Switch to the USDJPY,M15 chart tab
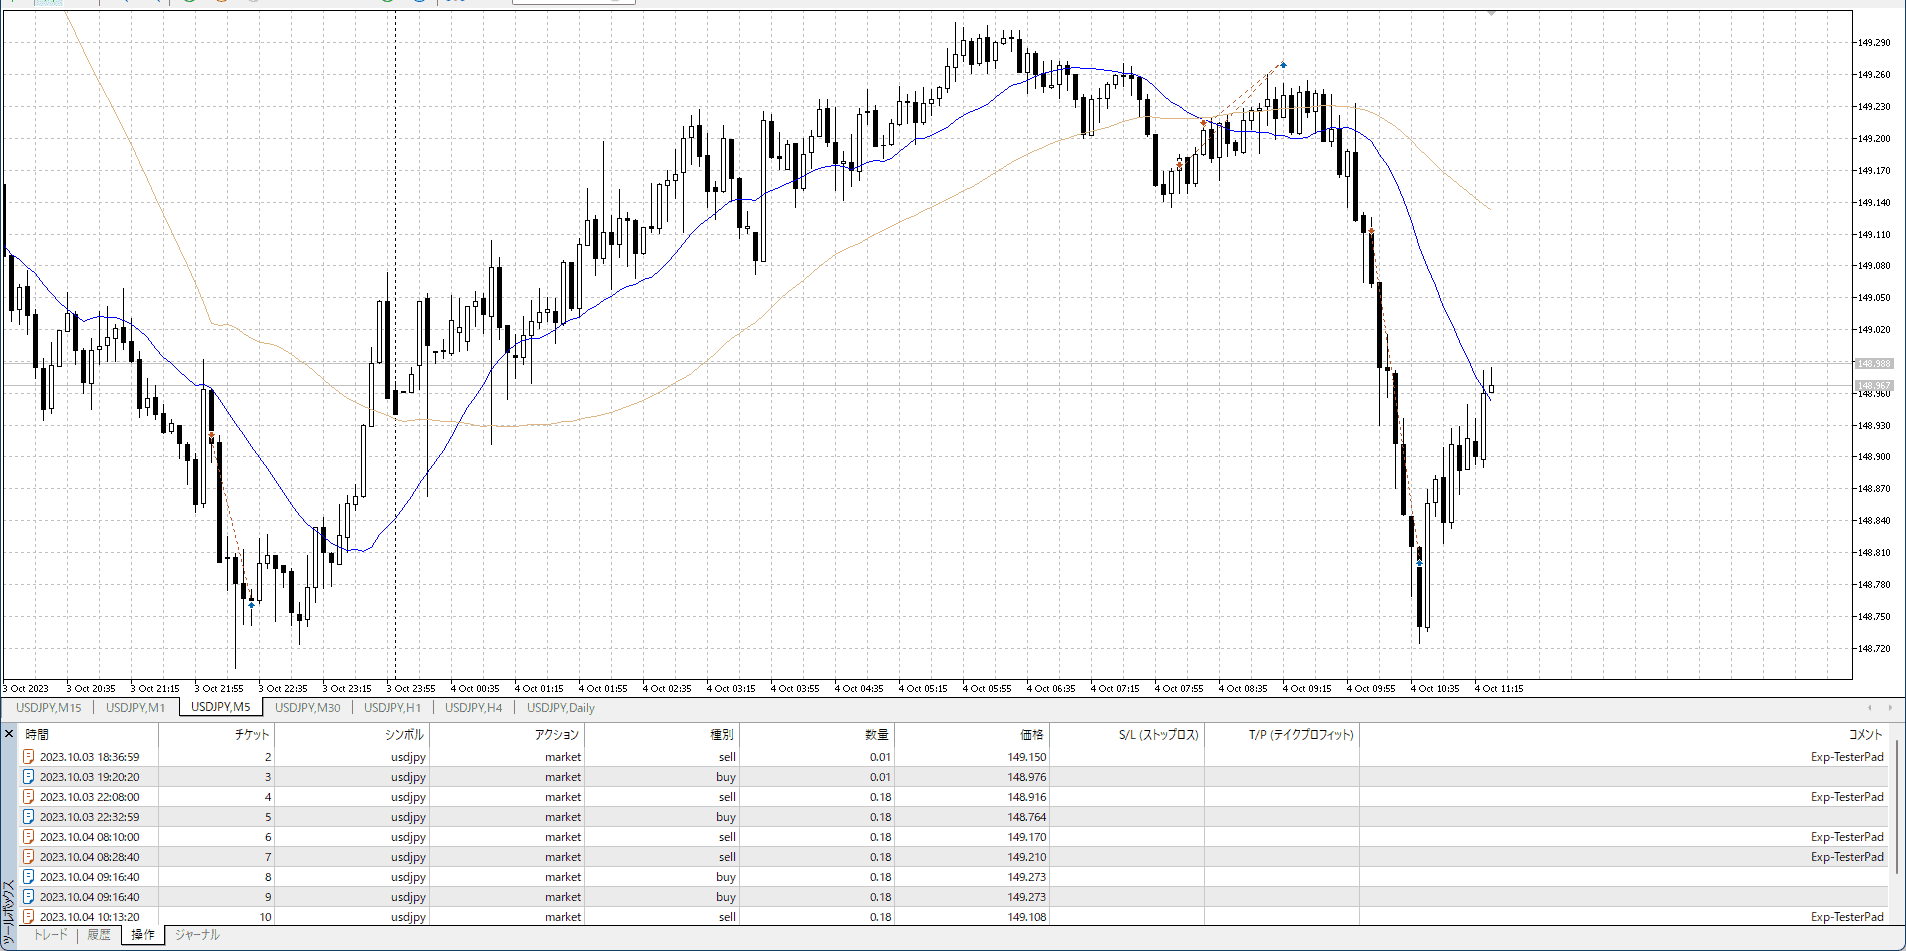 (48, 708)
